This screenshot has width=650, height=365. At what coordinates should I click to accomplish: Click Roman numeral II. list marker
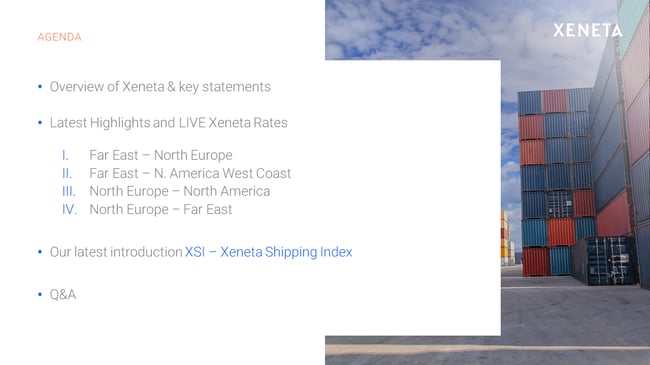click(67, 173)
